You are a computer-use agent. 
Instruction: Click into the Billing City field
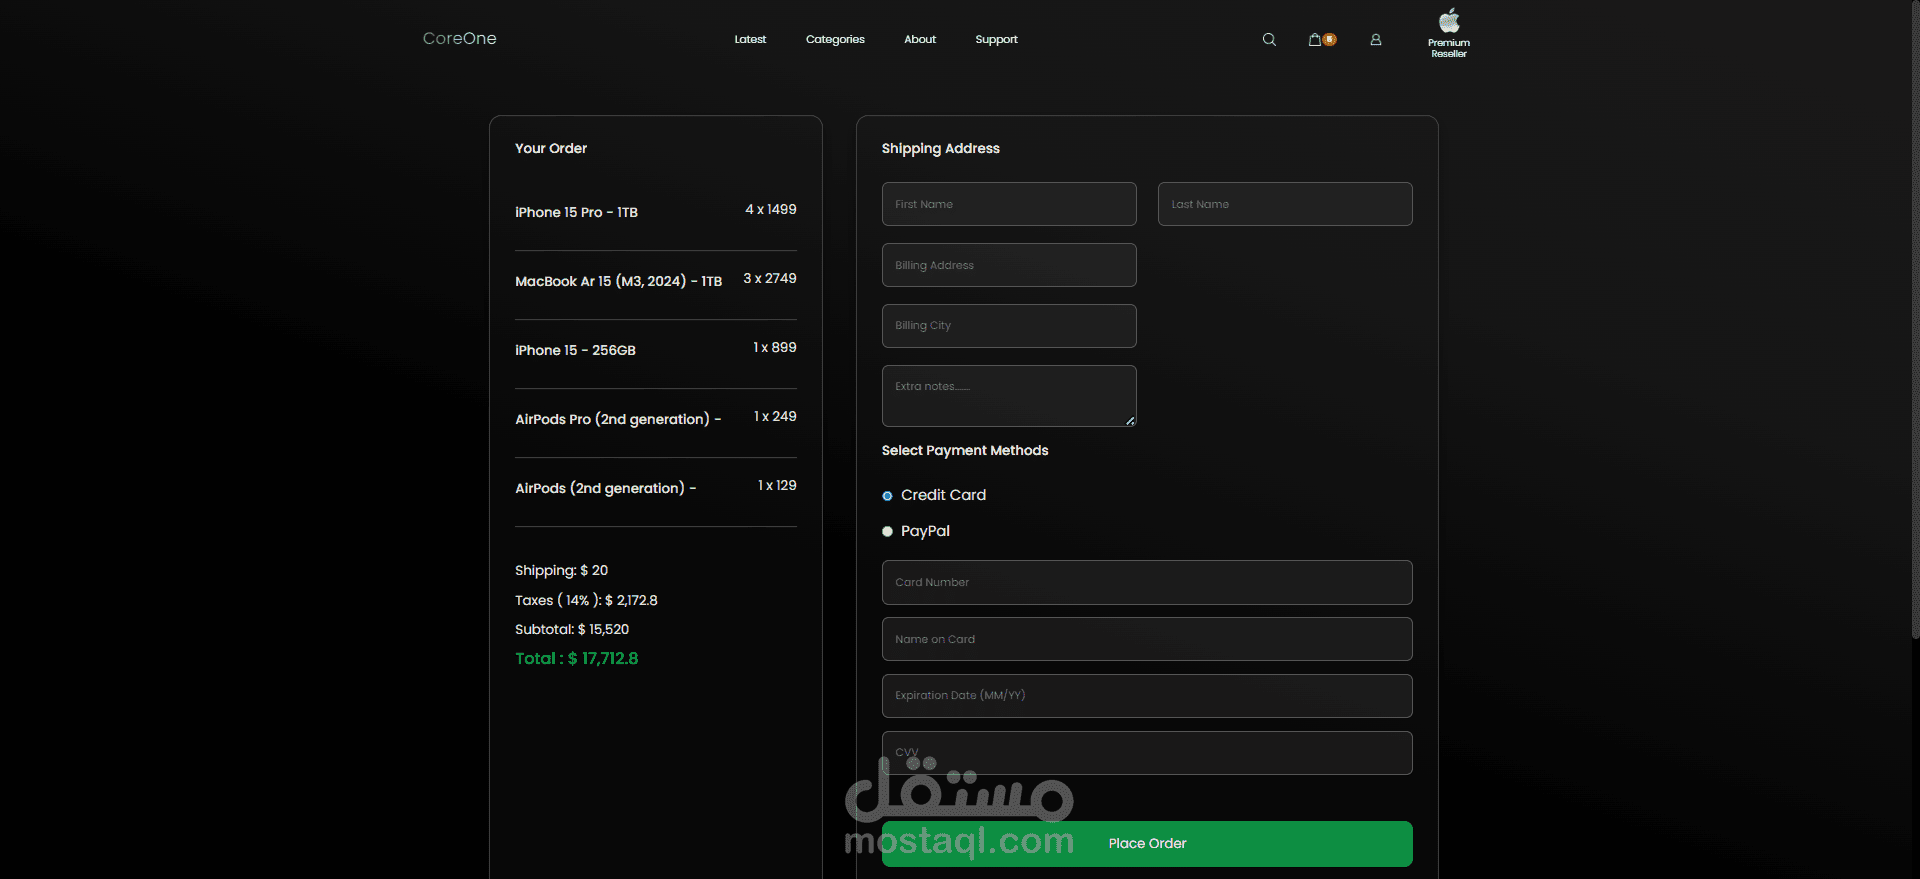click(x=1009, y=326)
